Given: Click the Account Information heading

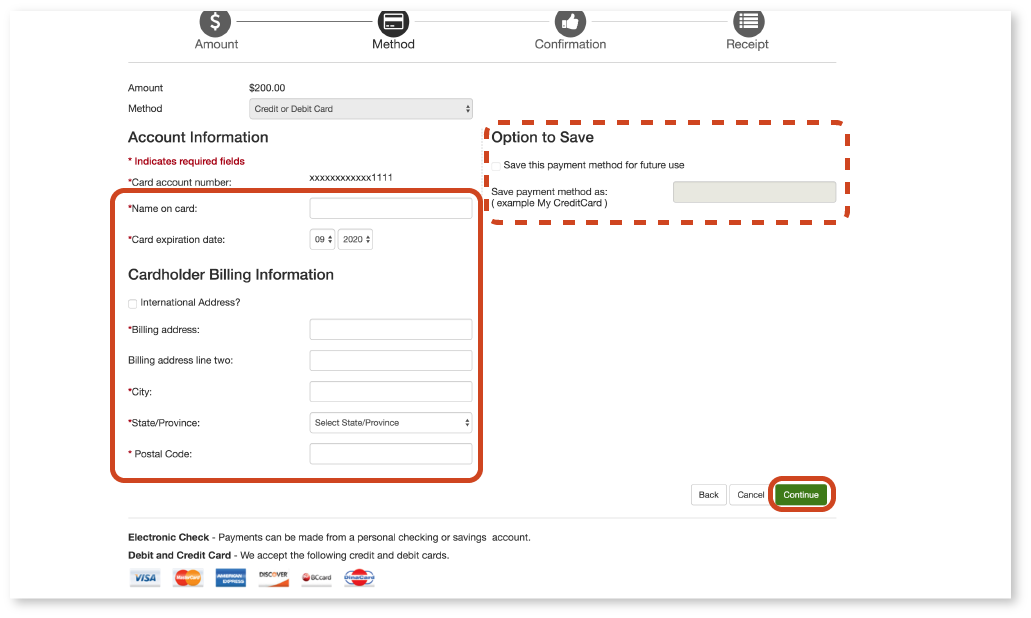Looking at the screenshot, I should [198, 137].
